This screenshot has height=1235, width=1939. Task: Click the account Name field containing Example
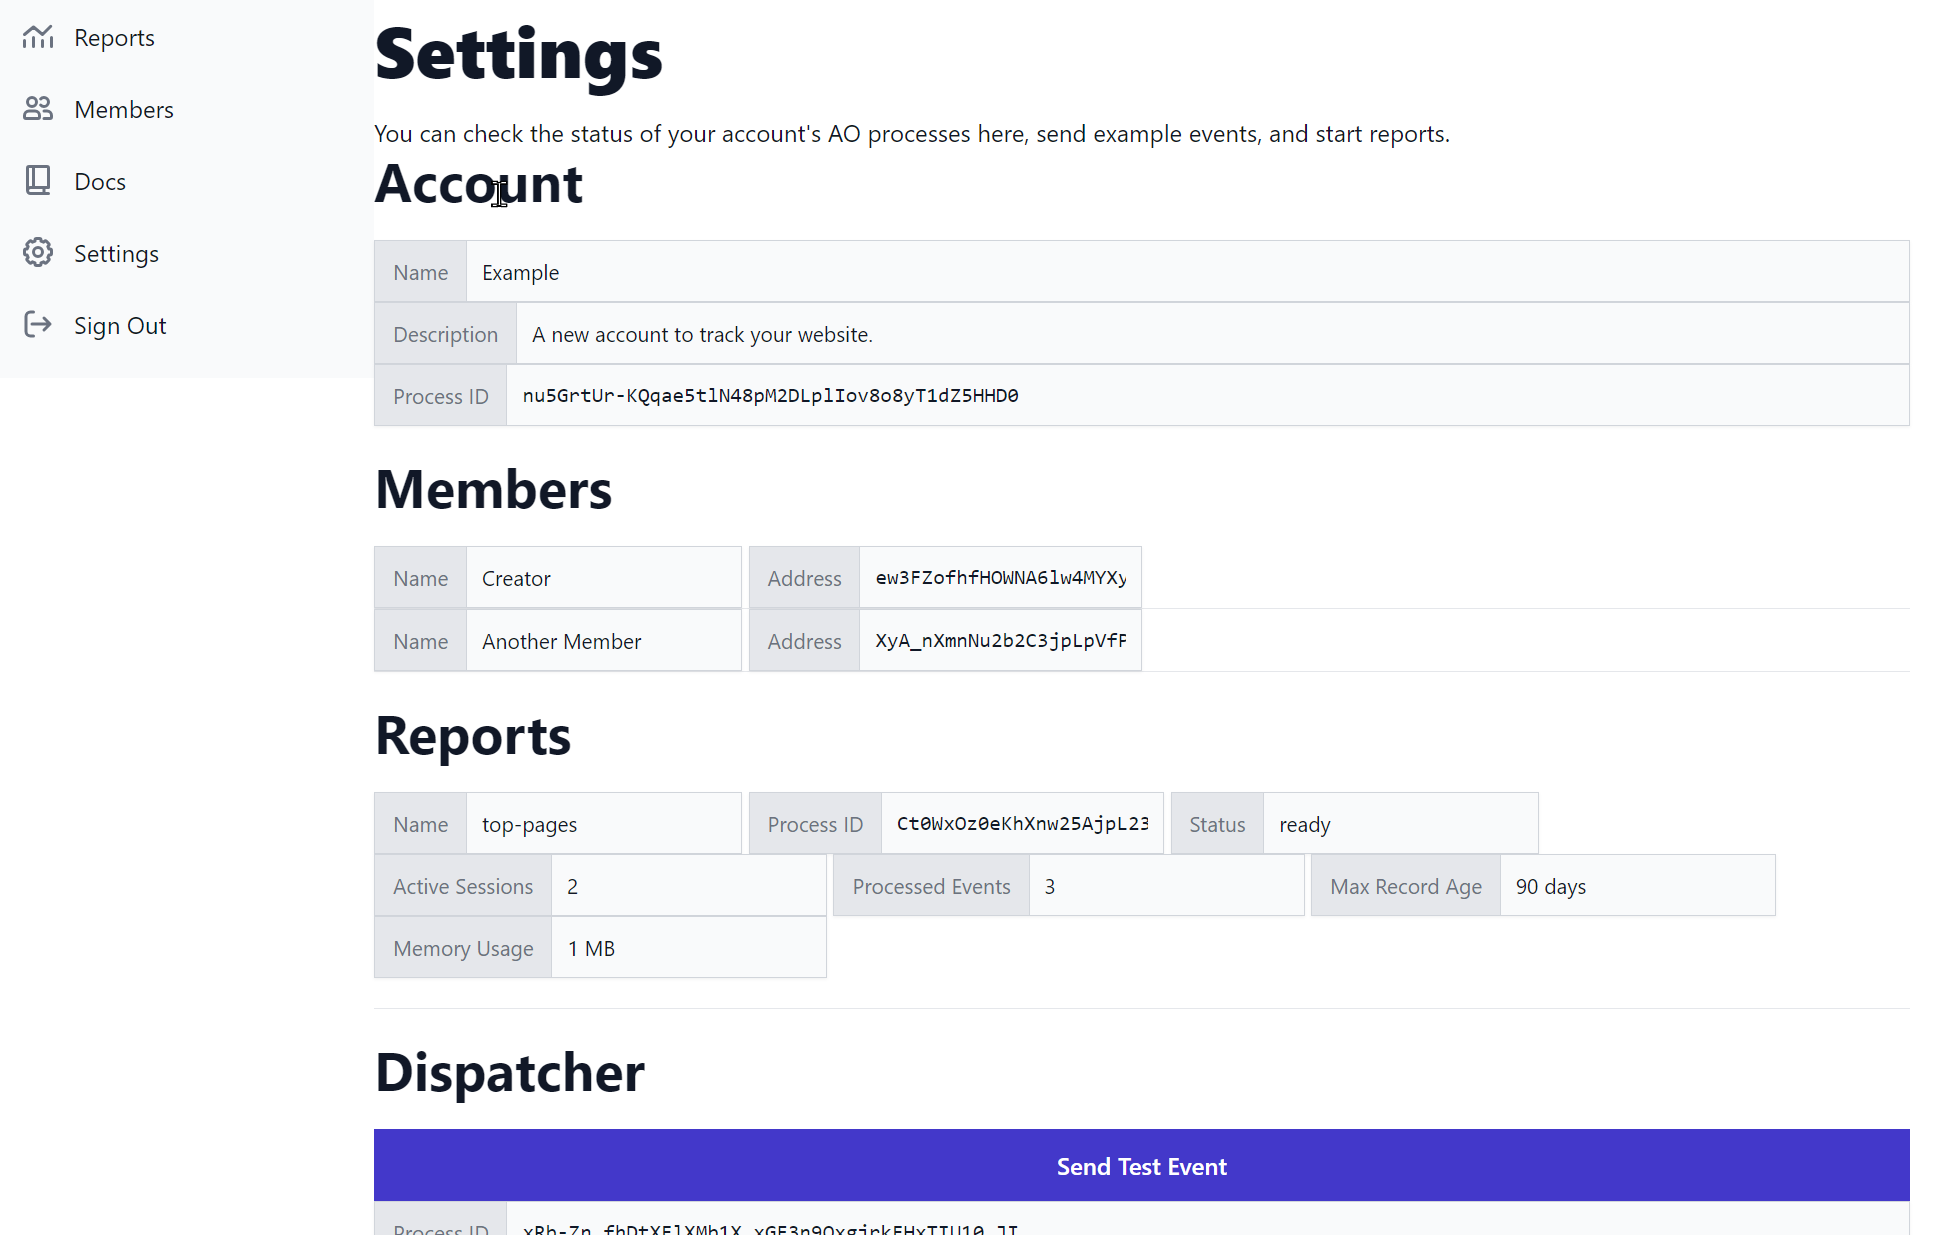[1186, 272]
